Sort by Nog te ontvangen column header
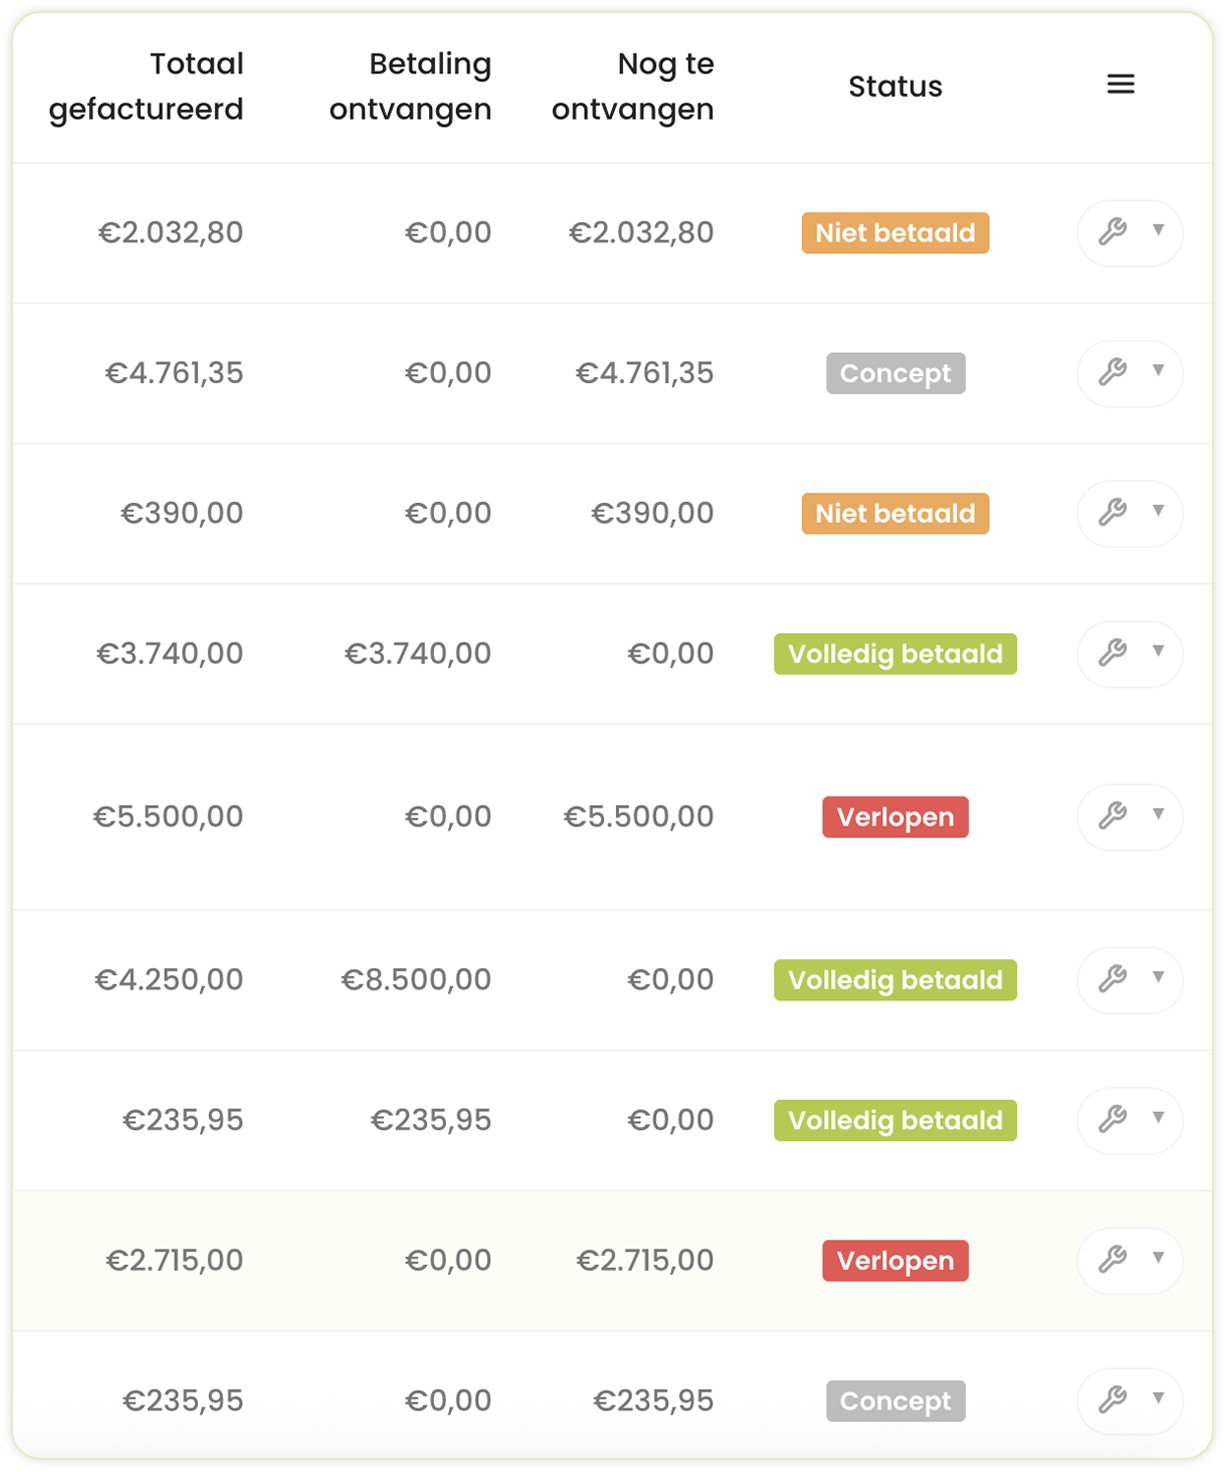The height and width of the screenshot is (1472, 1224). (633, 86)
